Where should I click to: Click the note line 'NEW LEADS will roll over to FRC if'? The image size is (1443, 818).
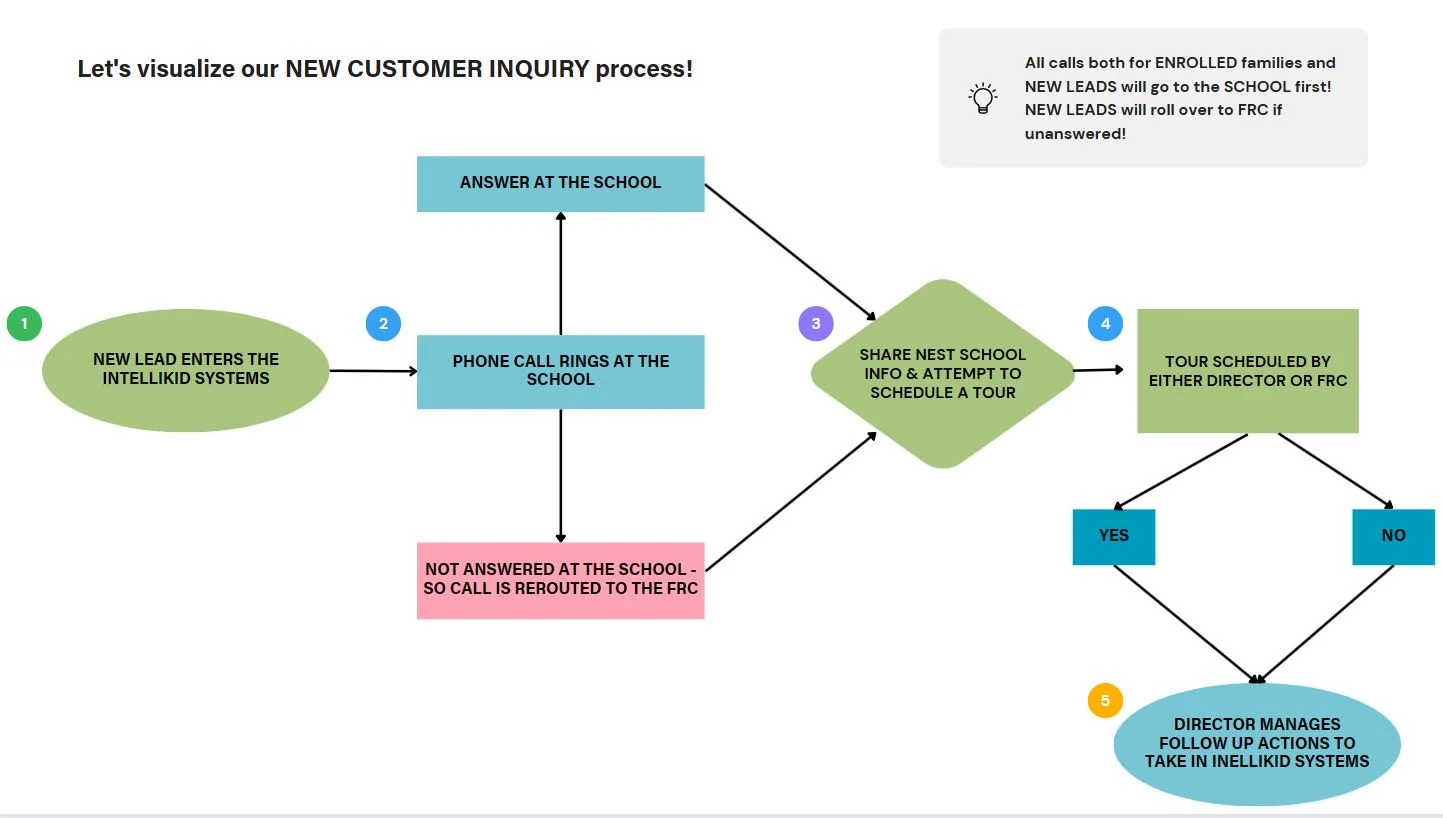point(1153,109)
